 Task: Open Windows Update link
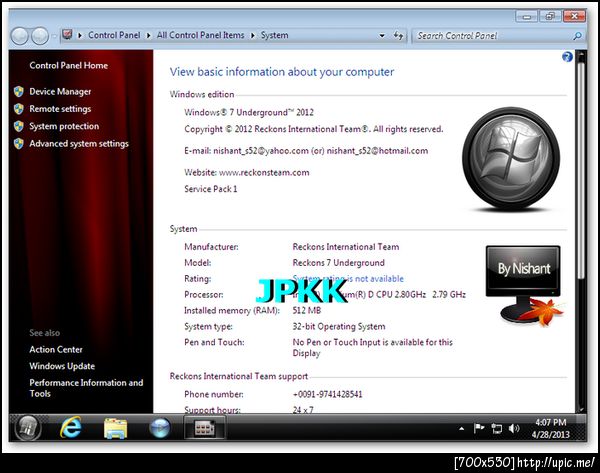(x=62, y=366)
